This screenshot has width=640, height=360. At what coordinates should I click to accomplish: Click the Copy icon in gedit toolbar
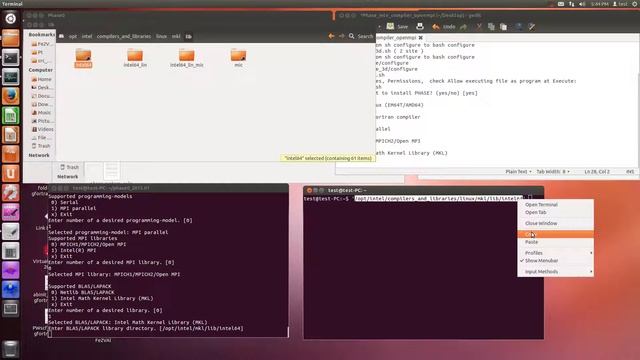coord(491,27)
